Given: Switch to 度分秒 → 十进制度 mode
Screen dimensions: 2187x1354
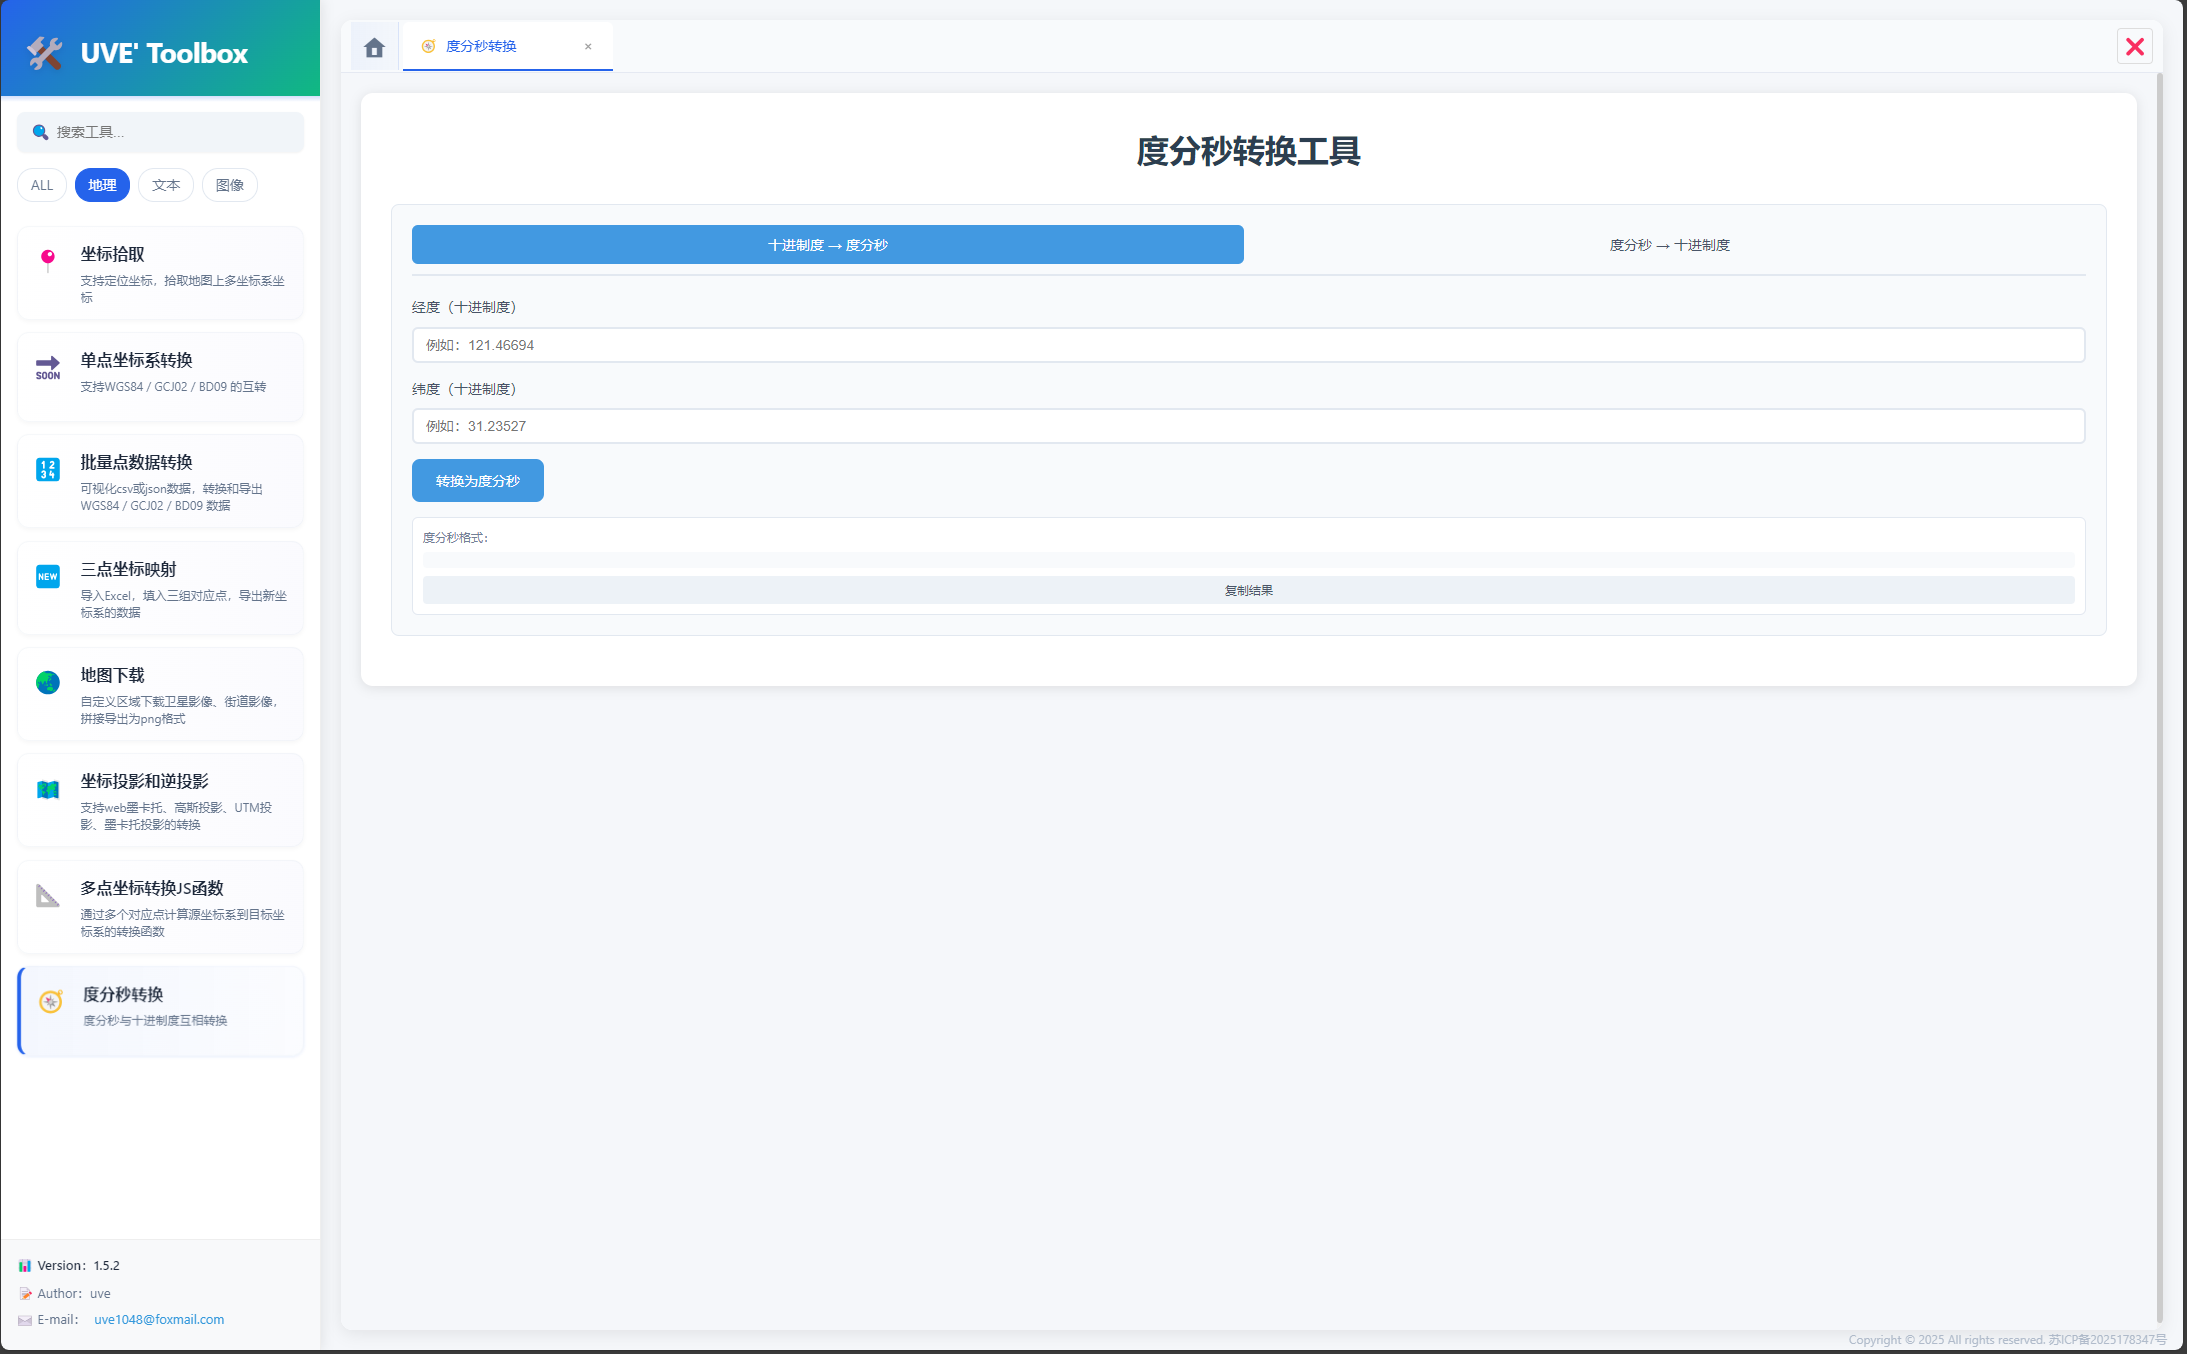Looking at the screenshot, I should [x=1668, y=245].
